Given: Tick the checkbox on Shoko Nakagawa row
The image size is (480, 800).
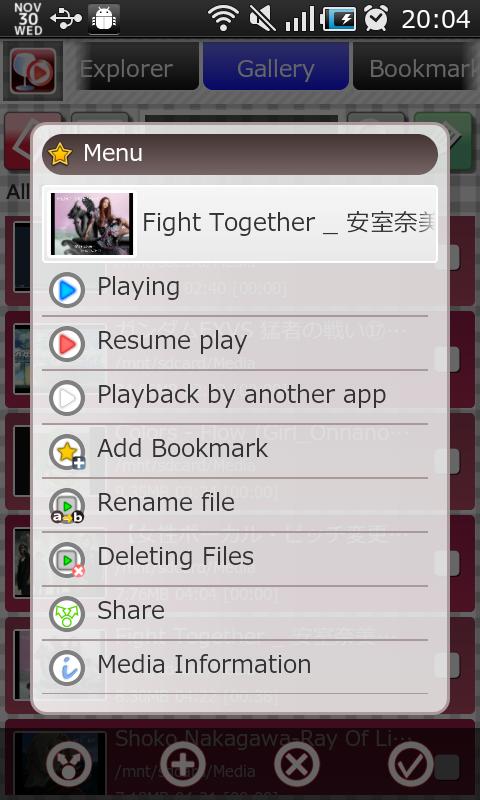Looking at the screenshot, I should 447,768.
